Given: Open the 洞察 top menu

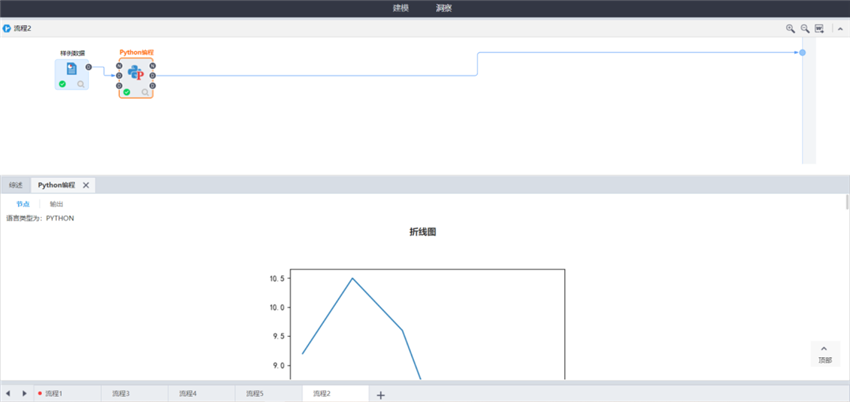Looking at the screenshot, I should [x=444, y=8].
